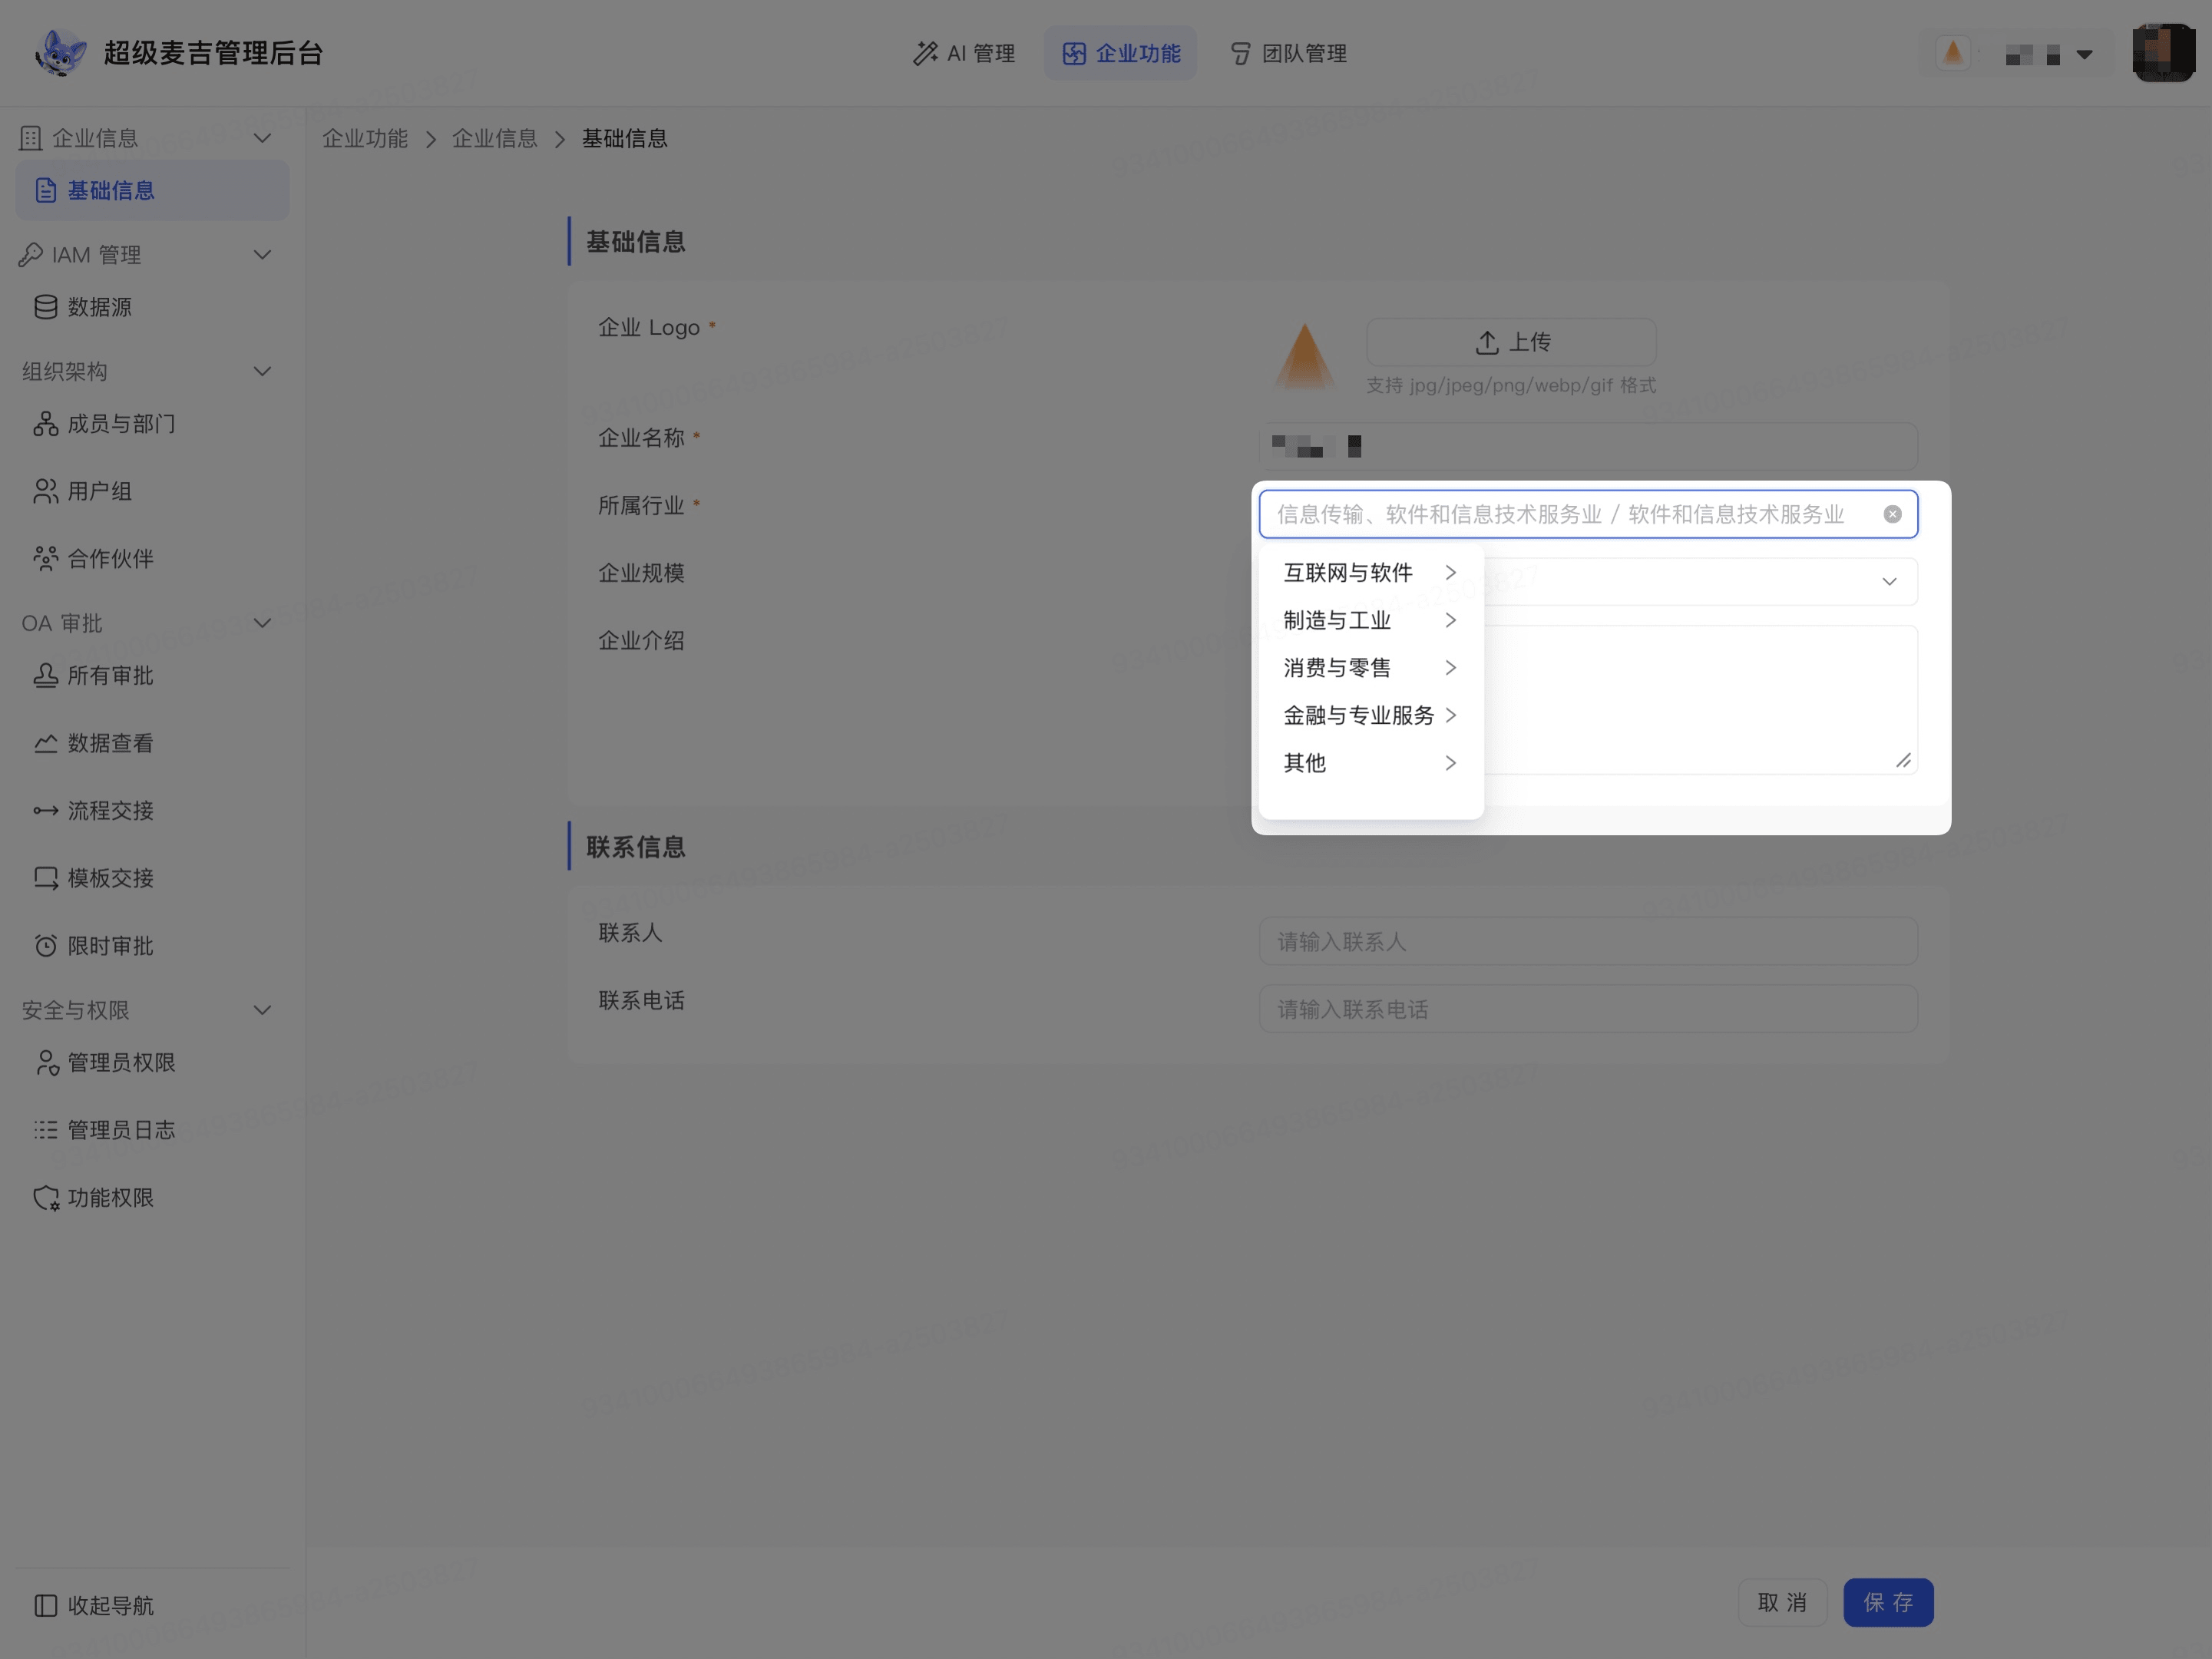Click the 成员与部门 org icon
2212x1659 pixels.
pyautogui.click(x=46, y=424)
